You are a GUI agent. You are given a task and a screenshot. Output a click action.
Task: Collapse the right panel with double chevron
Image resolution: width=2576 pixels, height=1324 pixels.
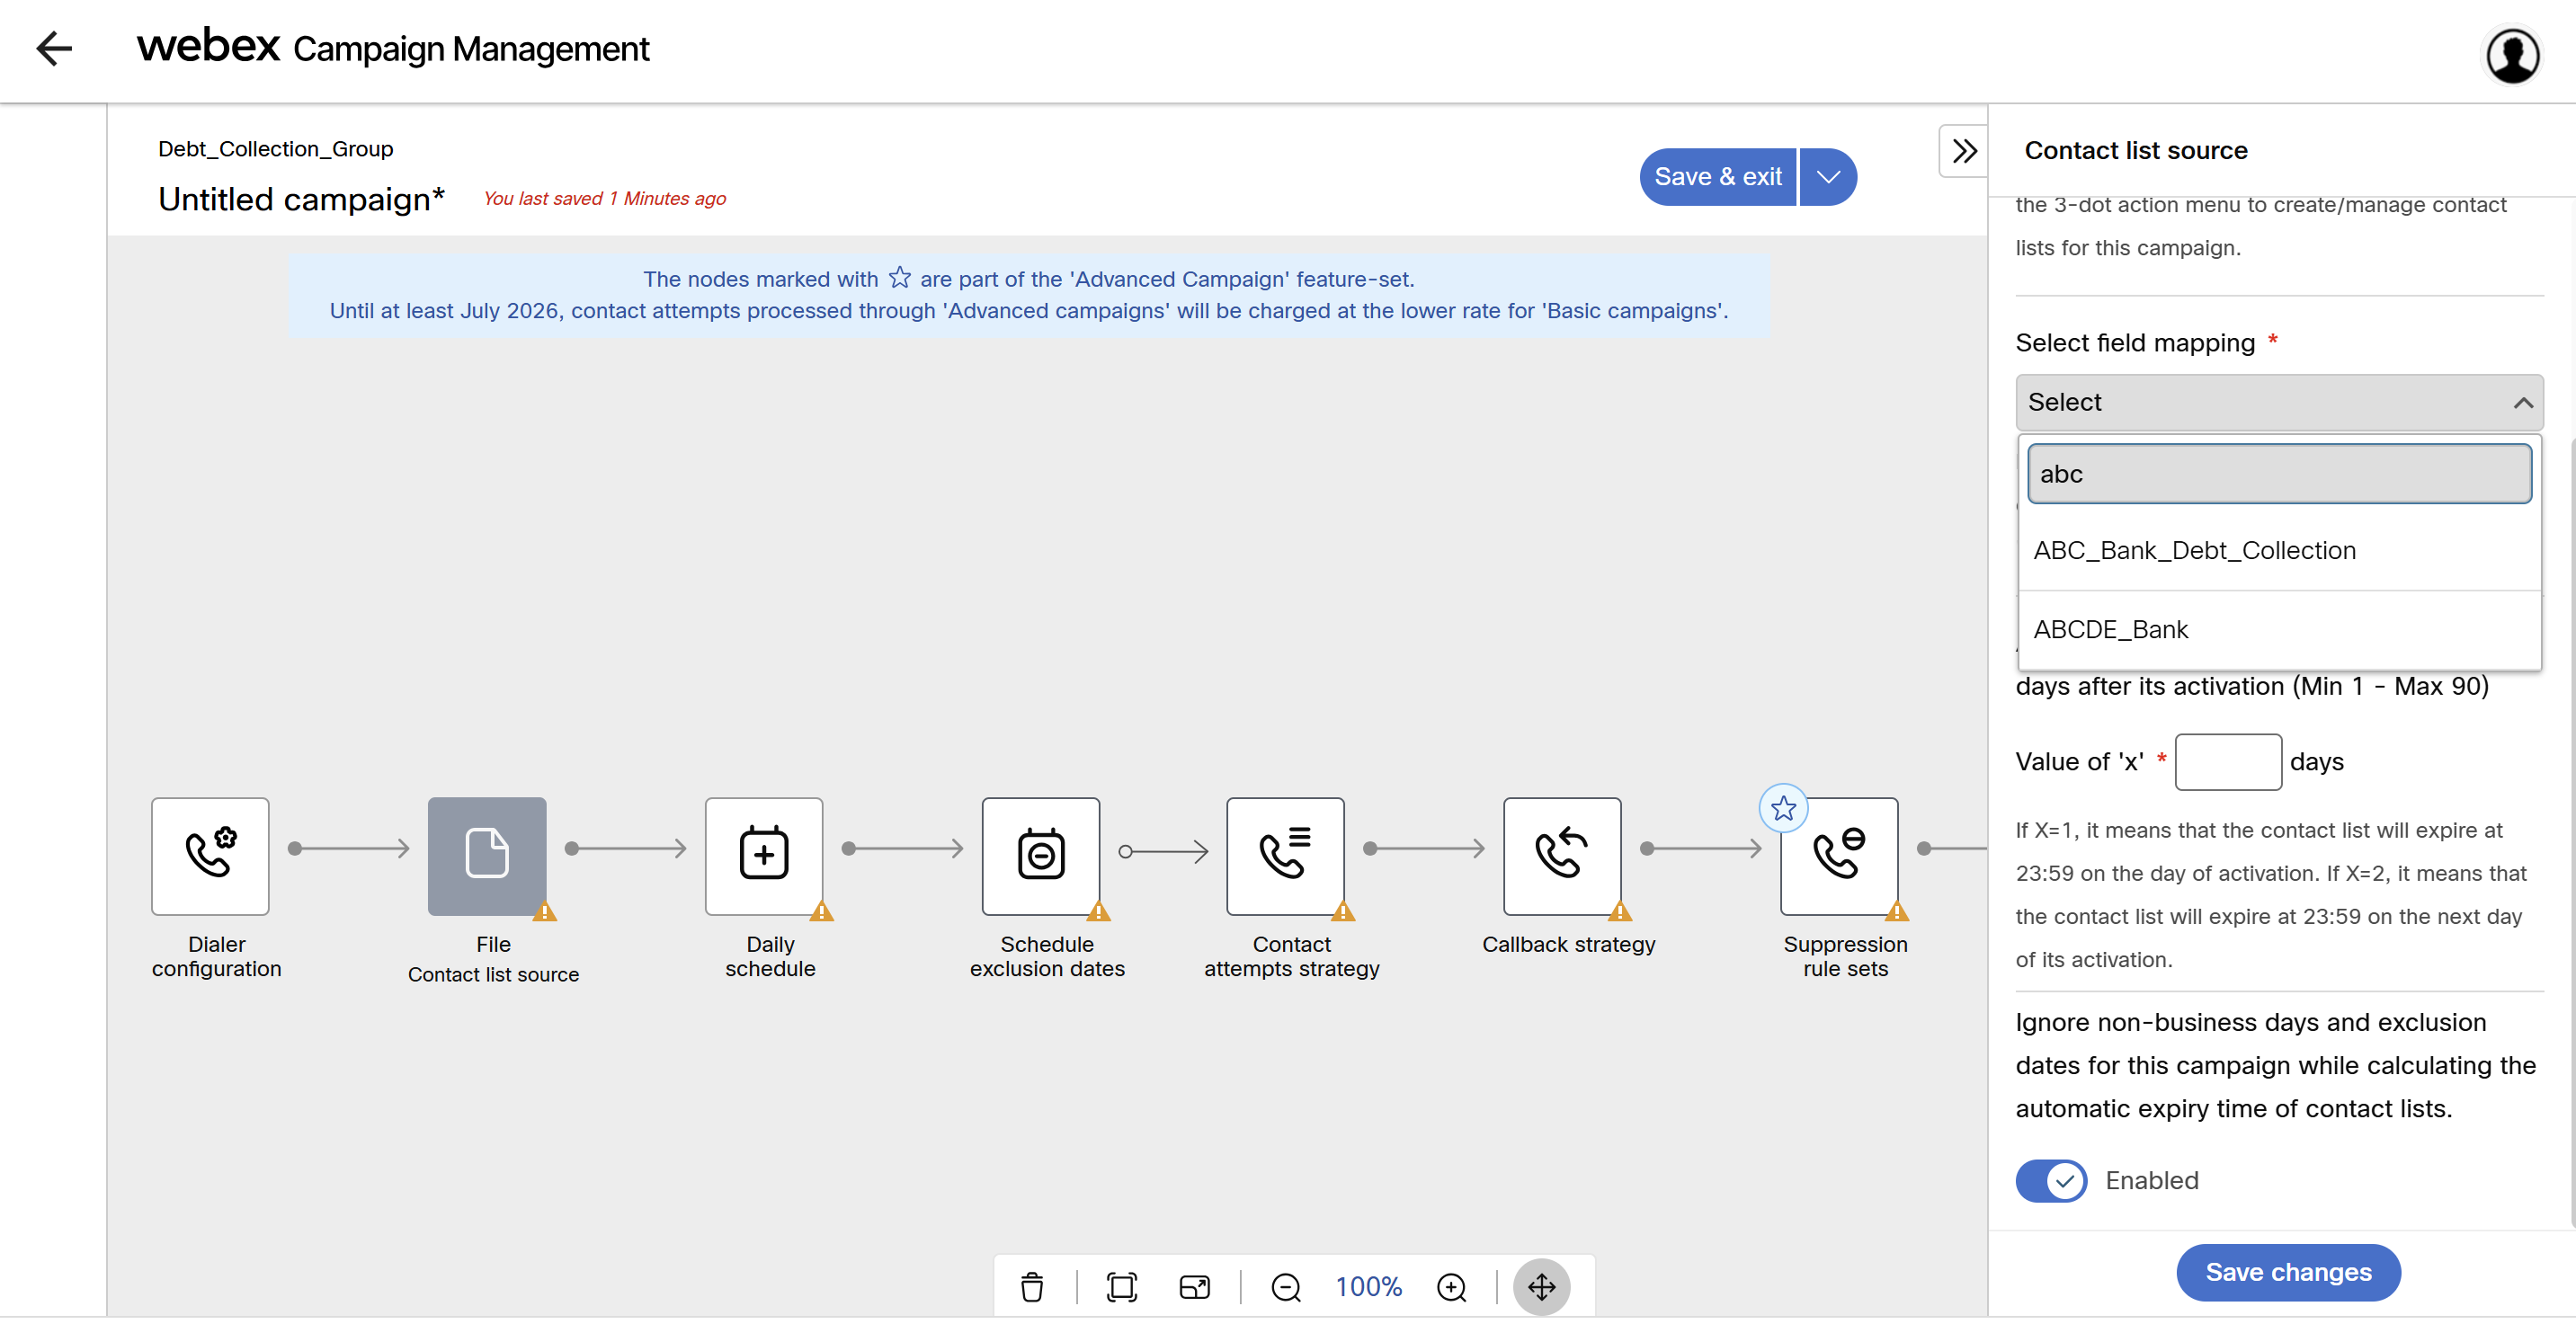coord(1963,151)
